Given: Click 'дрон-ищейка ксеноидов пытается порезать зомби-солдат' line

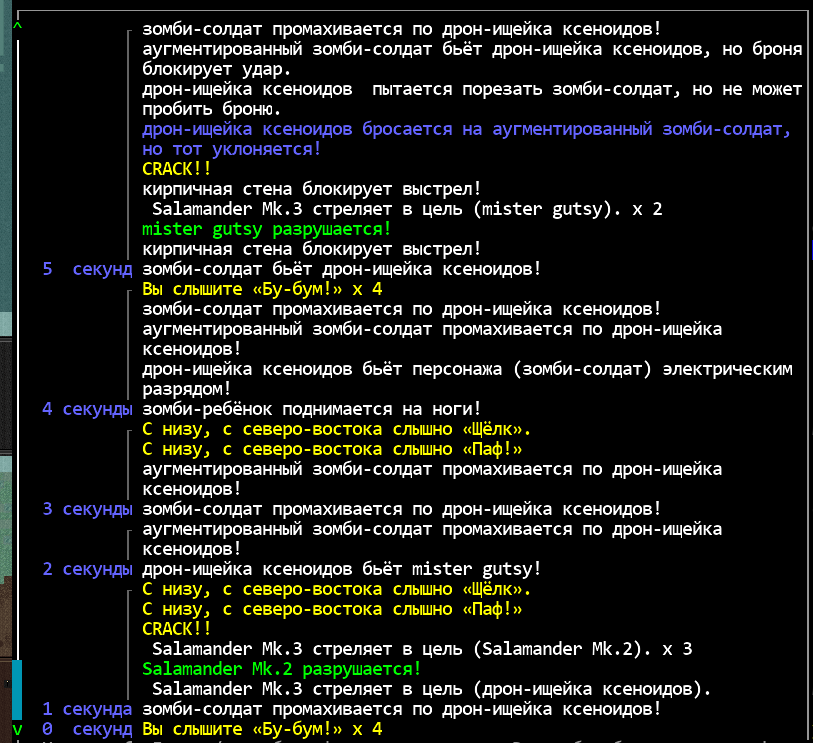Looking at the screenshot, I should tap(472, 89).
